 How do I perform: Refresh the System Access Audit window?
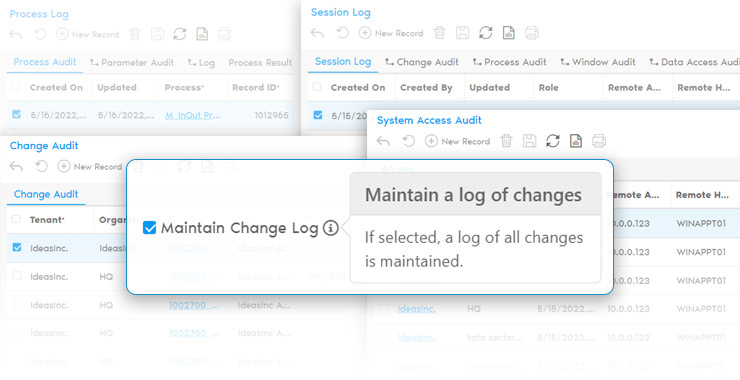pos(553,141)
